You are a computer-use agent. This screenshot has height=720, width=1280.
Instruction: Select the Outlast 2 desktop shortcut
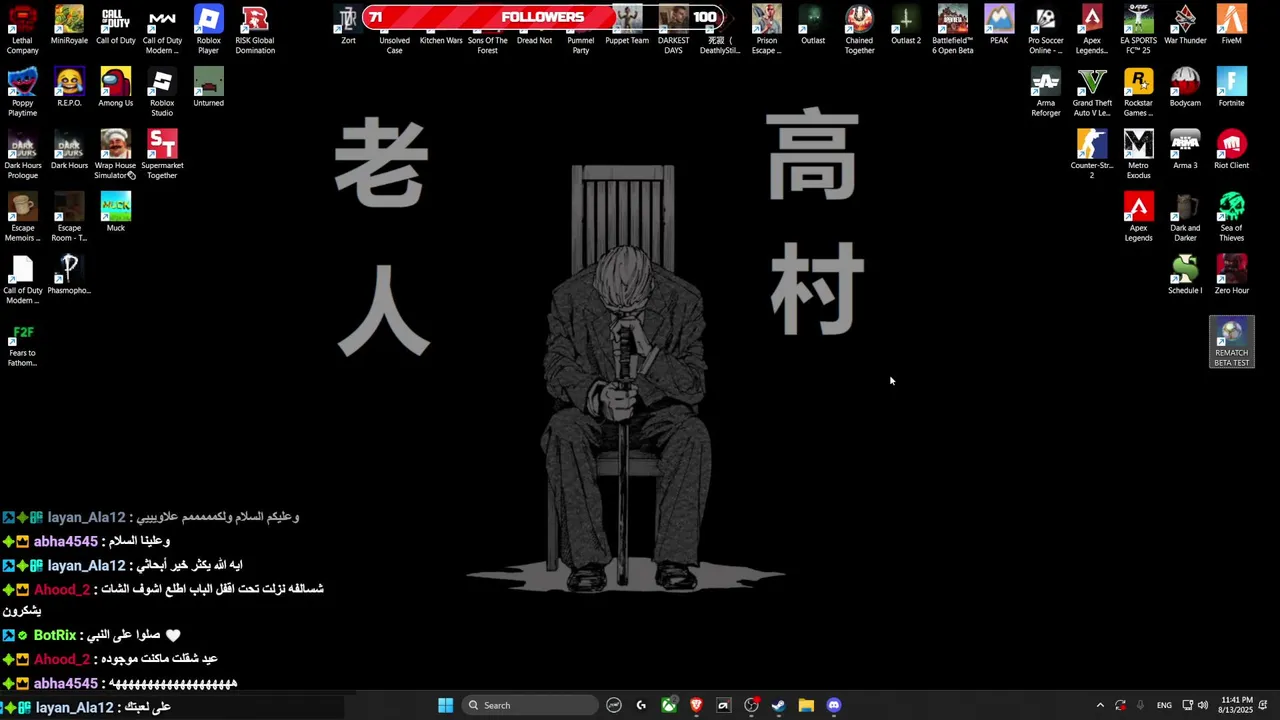tap(906, 26)
